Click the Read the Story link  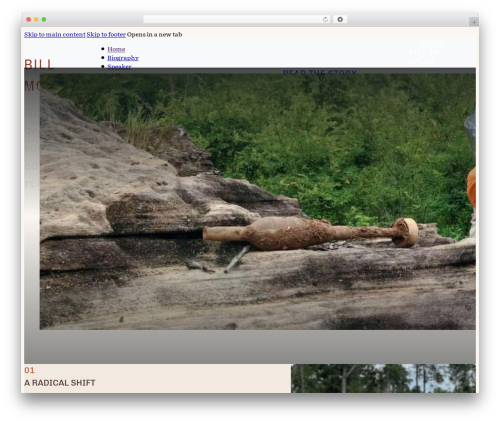319,71
